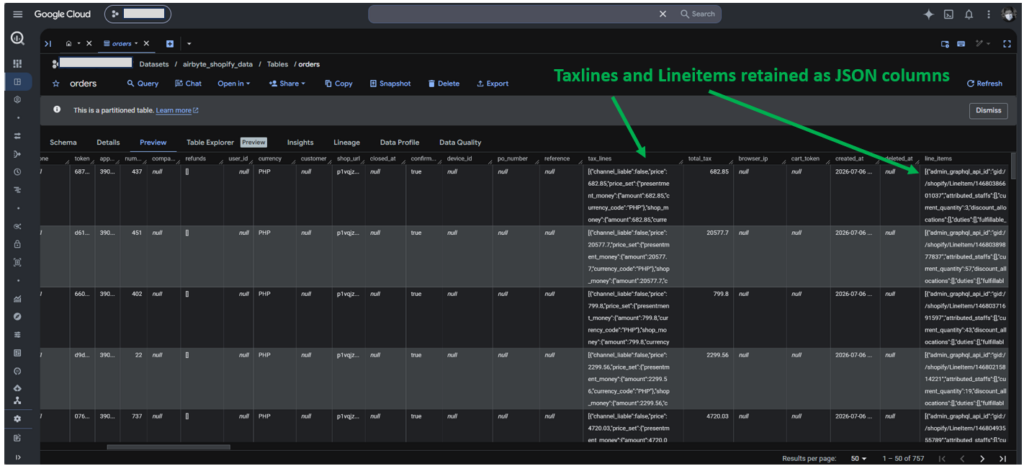Viewport: 1024px width, 466px height.
Task: Open the Google Cloud hamburger navigation menu
Action: 18,14
